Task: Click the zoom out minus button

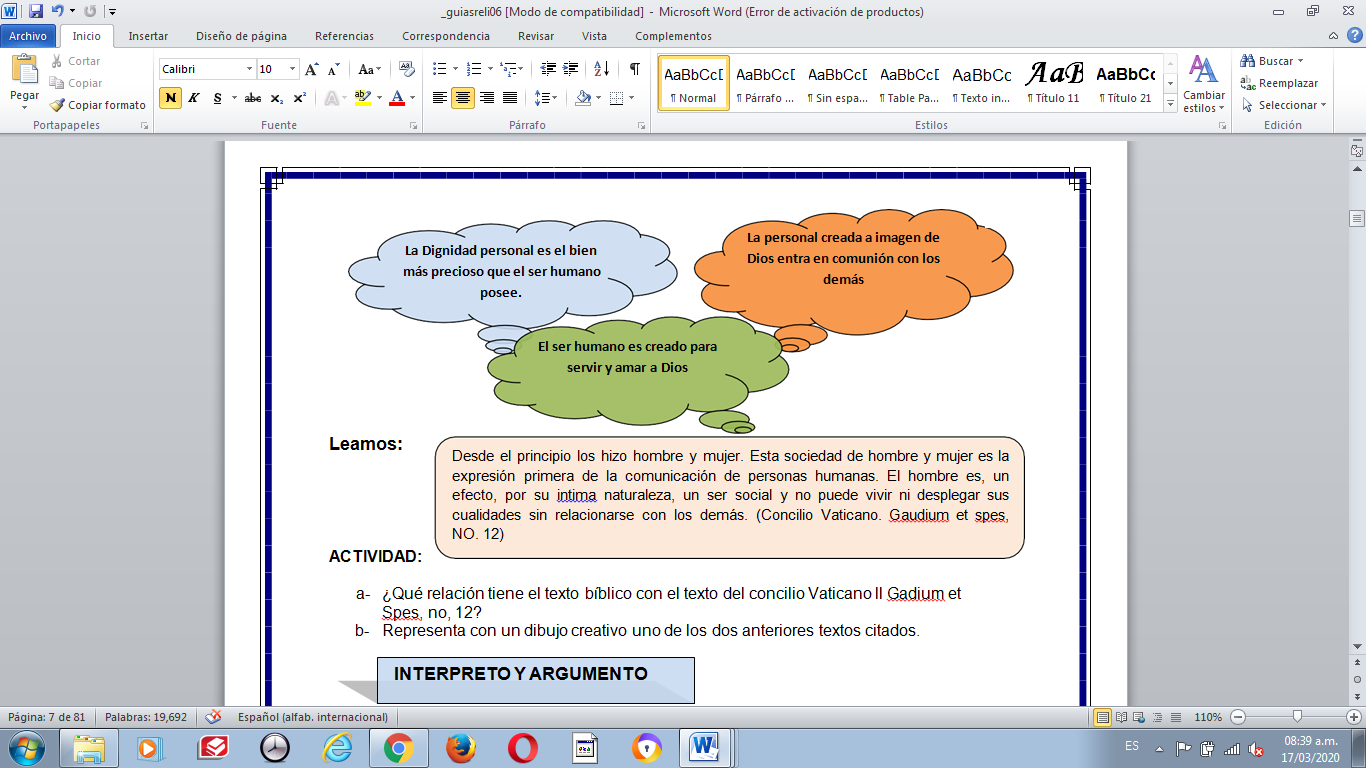Action: tap(1239, 717)
